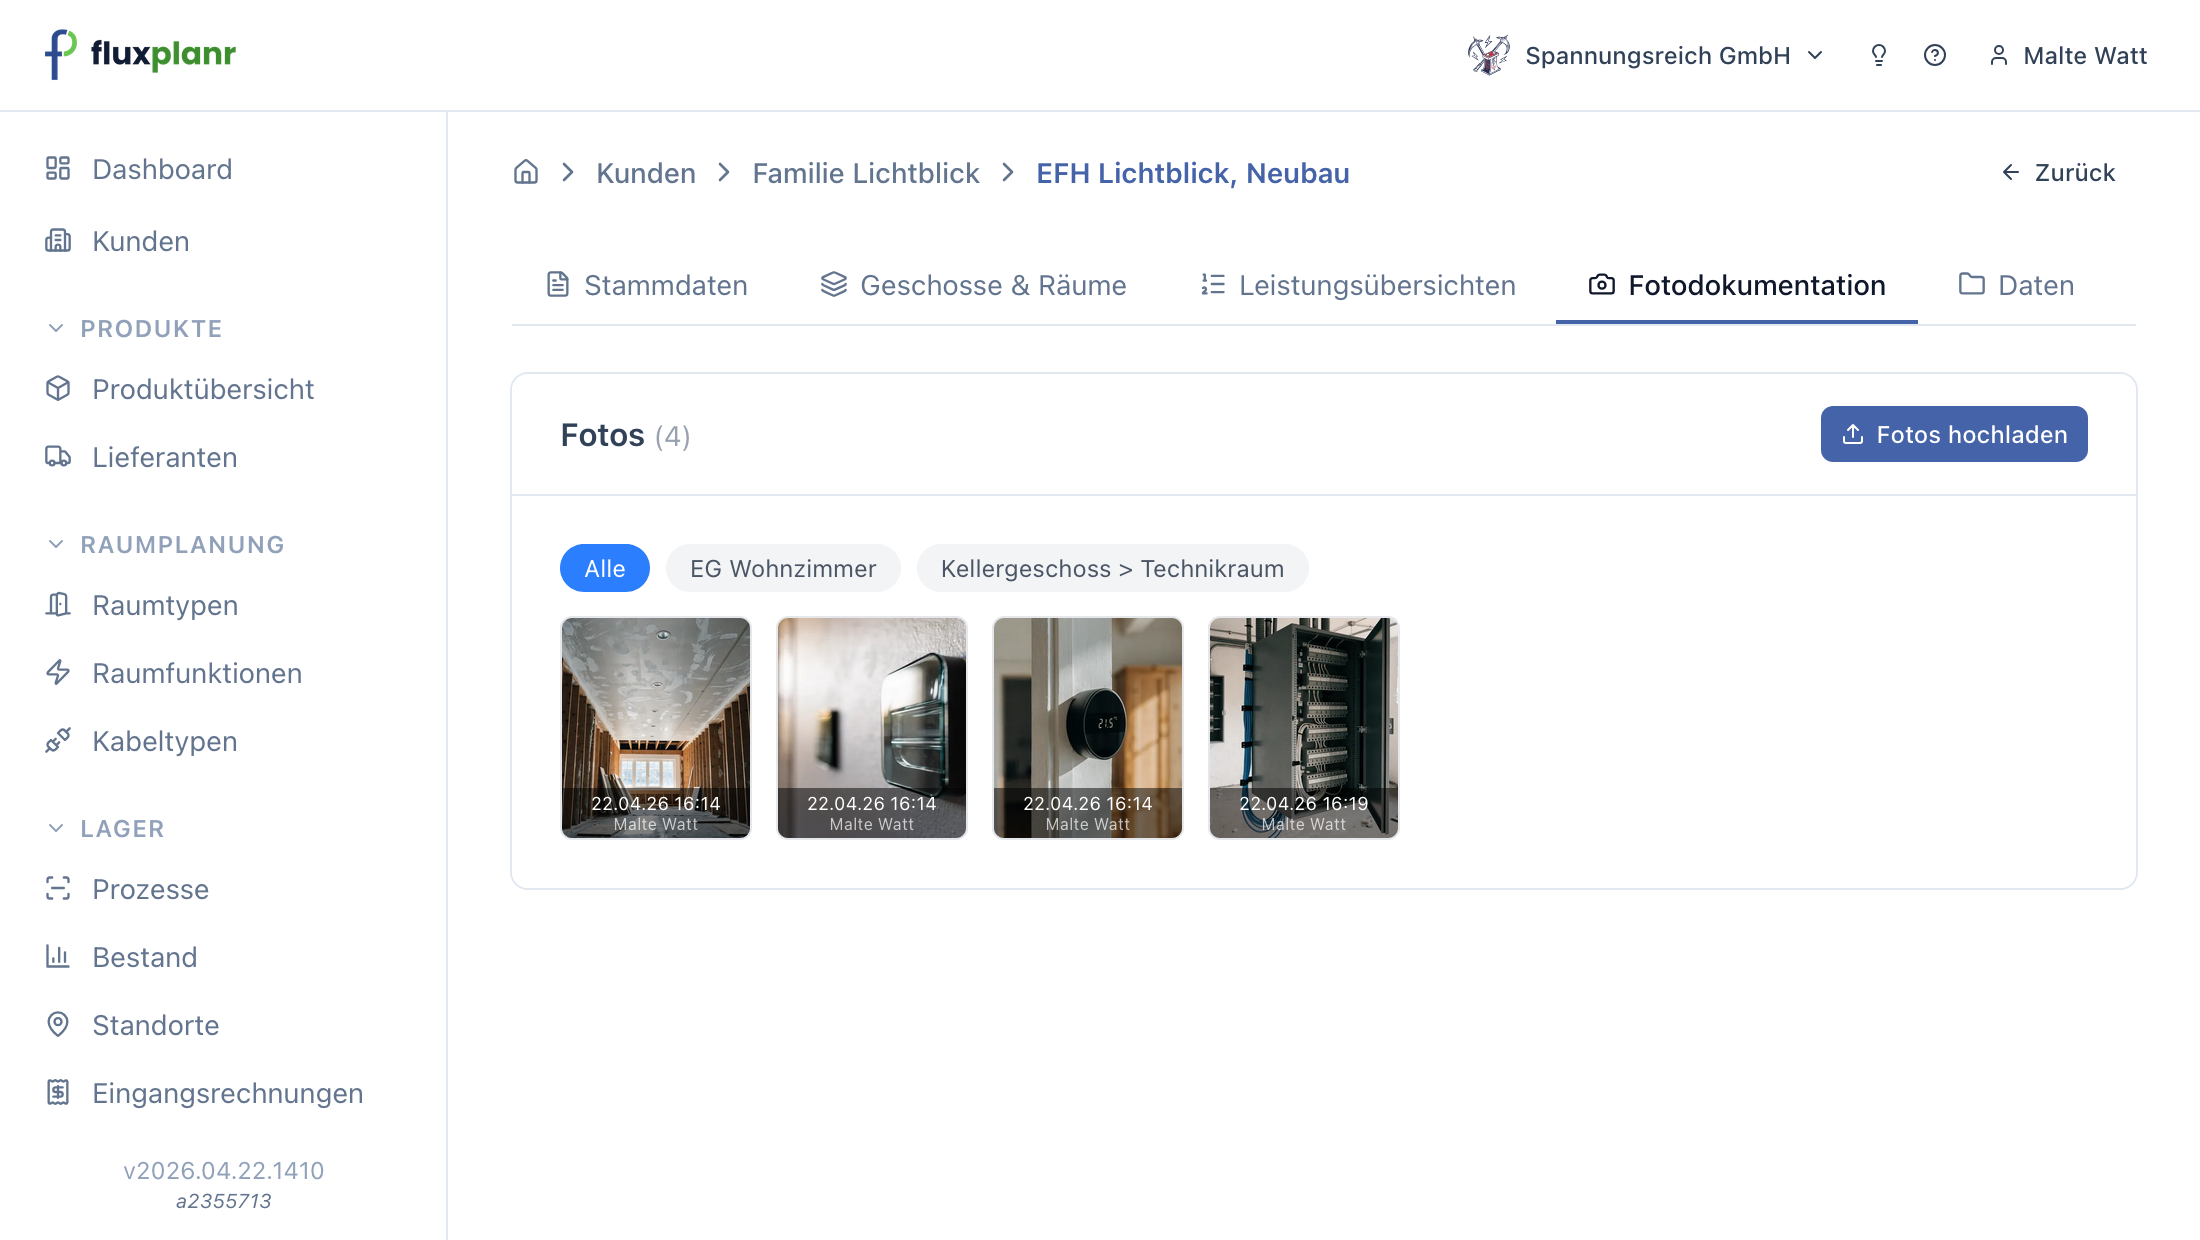2200x1240 pixels.
Task: Switch to the Leistungsübersichten tab
Action: coord(1357,285)
